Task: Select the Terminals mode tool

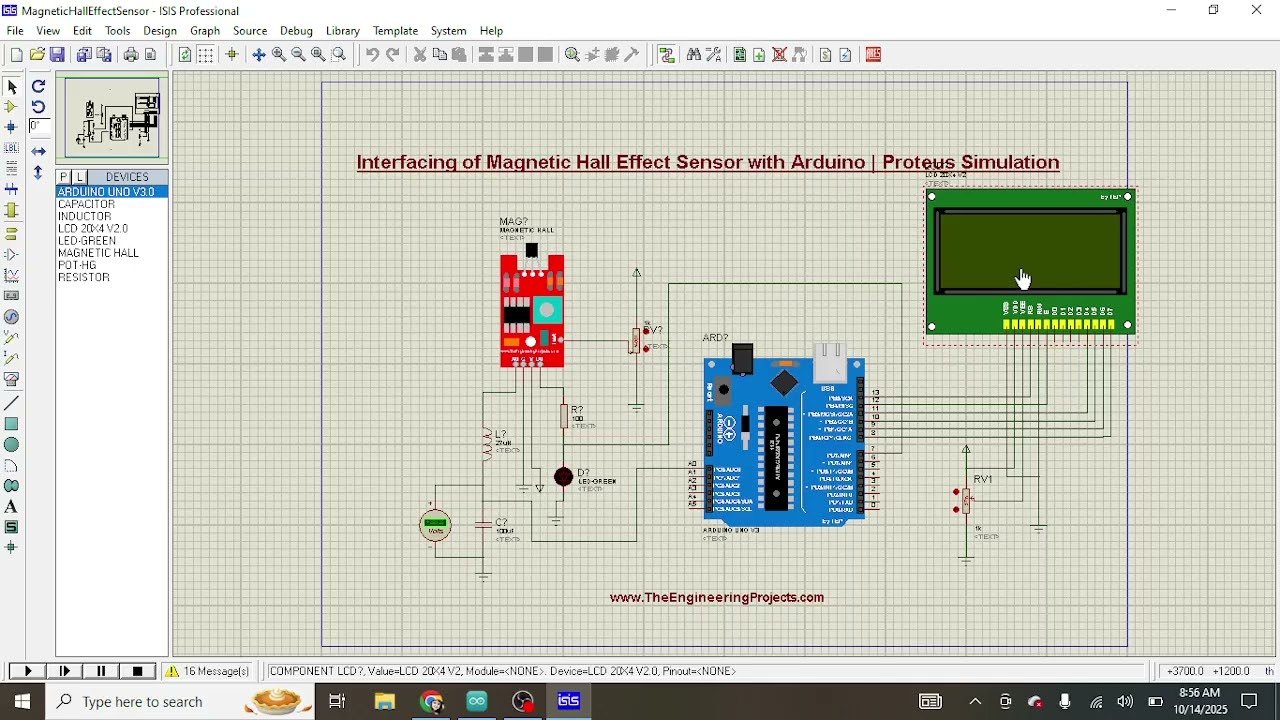Action: coord(12,234)
